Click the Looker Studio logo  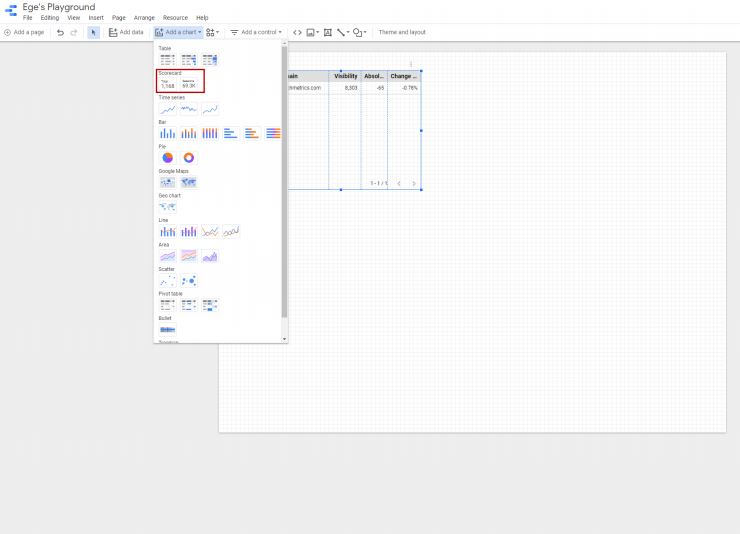pos(10,10)
